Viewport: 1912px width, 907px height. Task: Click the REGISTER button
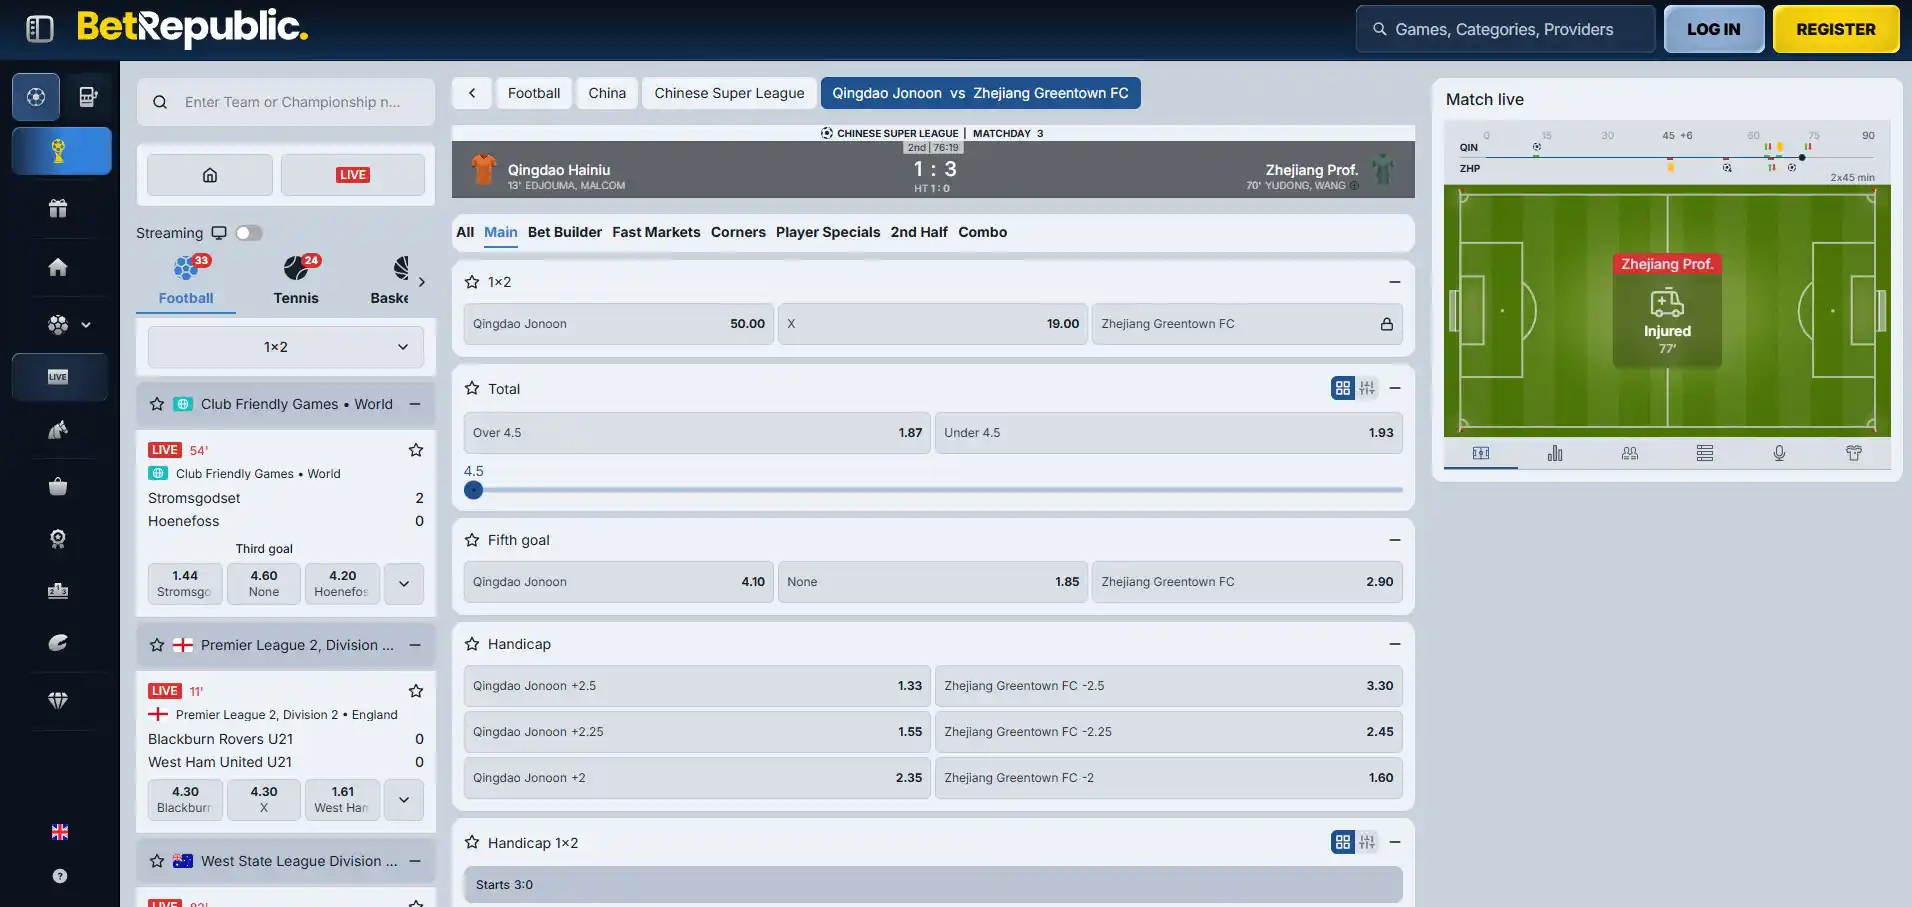[1836, 29]
